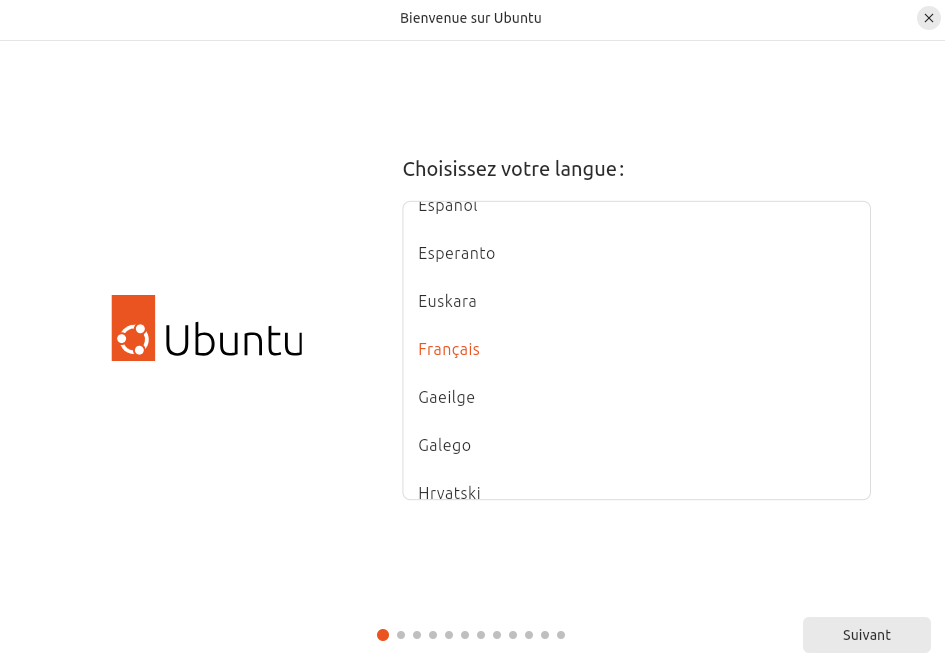Viewport: 945px width, 669px height.
Task: Click the fourth page indicator dot
Action: (432, 634)
